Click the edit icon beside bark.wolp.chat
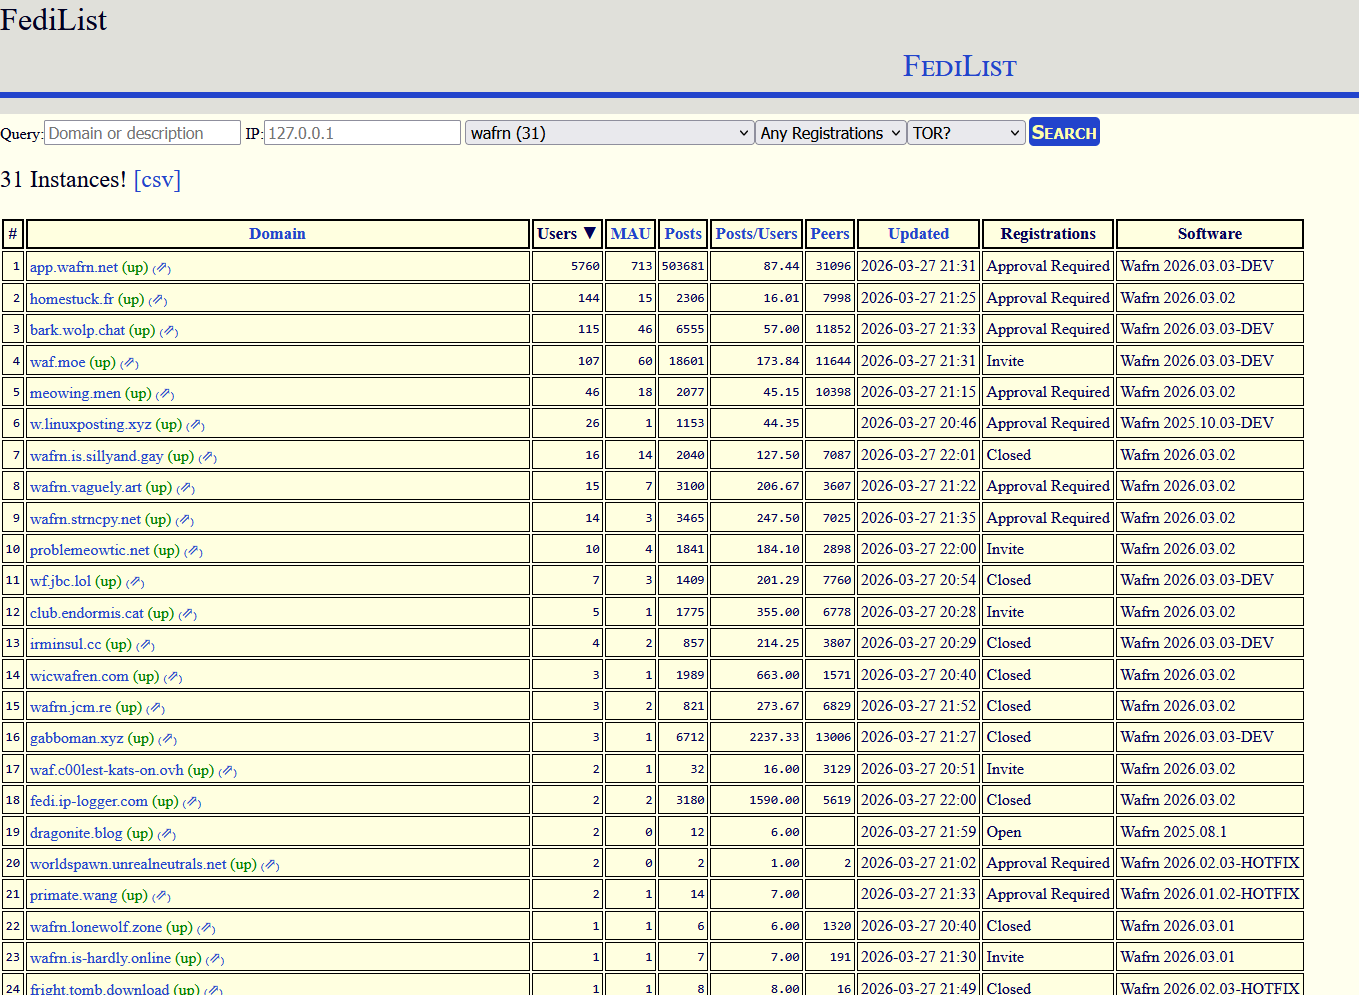Image resolution: width=1359 pixels, height=995 pixels. point(169,331)
